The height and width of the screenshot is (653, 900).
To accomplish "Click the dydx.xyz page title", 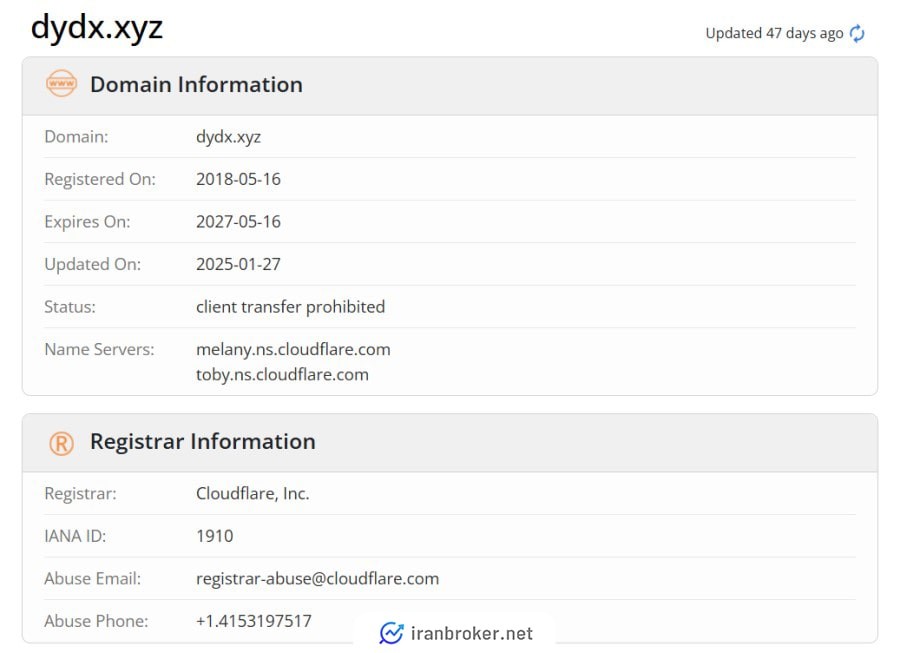I will [x=96, y=28].
